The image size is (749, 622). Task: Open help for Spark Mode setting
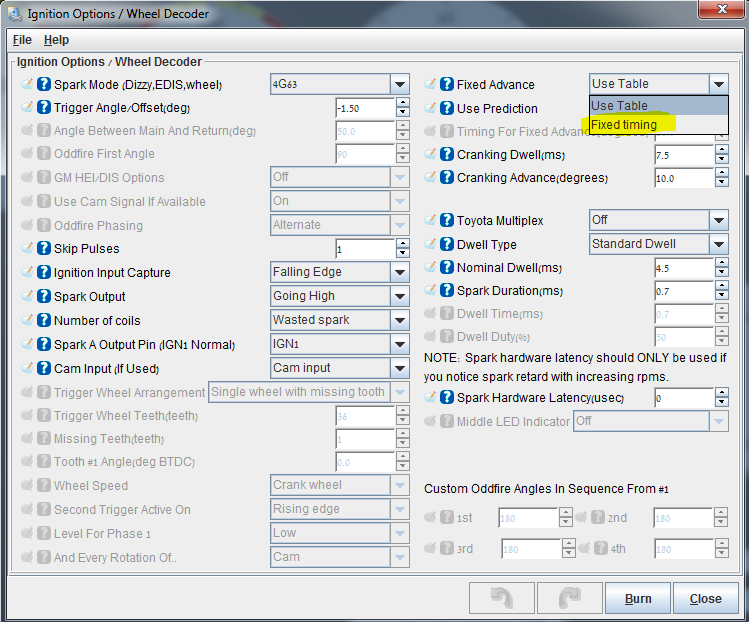43,84
